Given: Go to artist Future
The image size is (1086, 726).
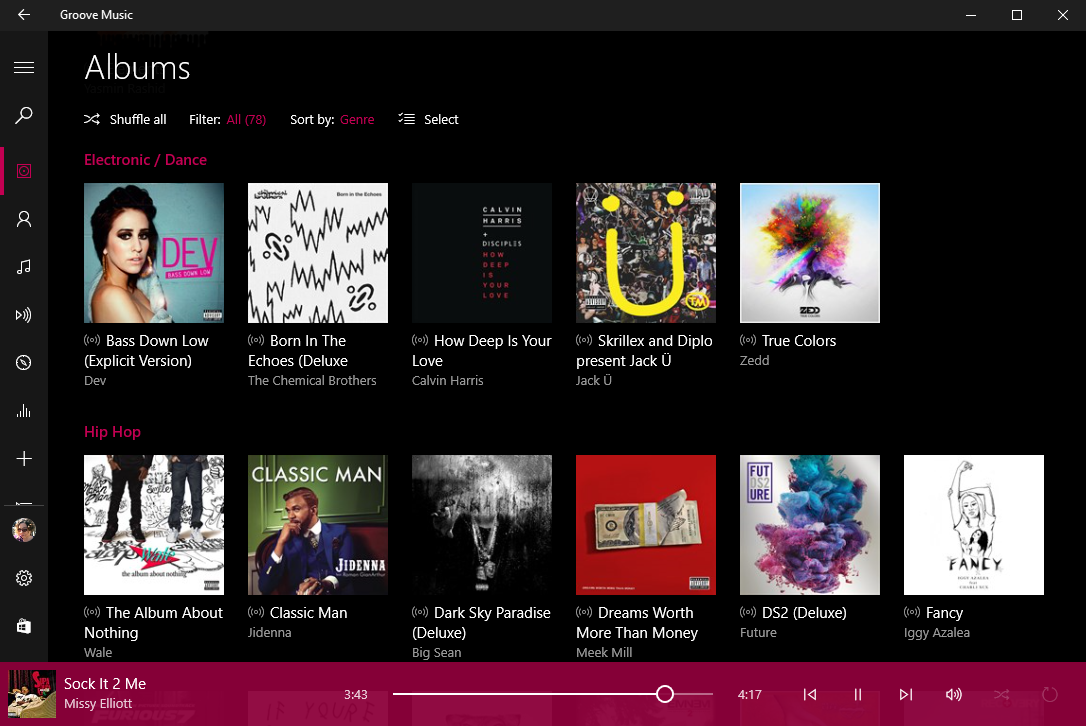Looking at the screenshot, I should [758, 632].
